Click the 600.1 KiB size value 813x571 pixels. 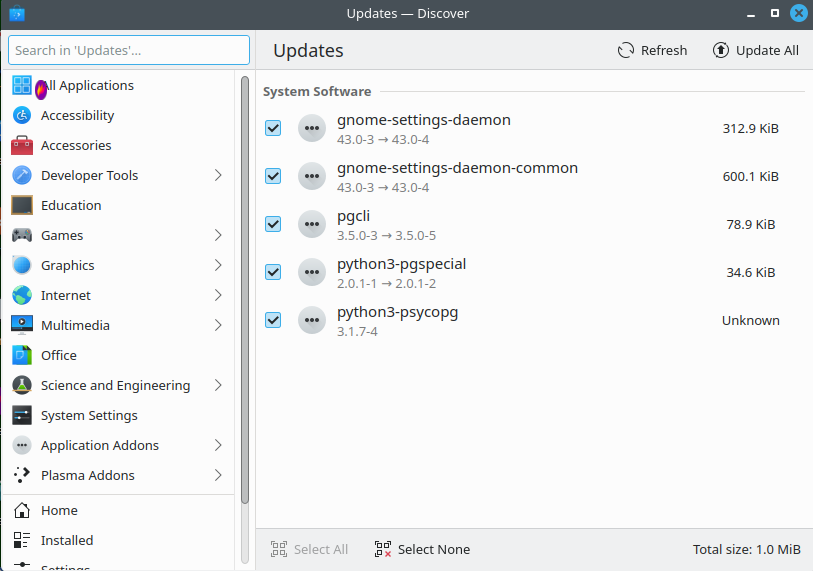tap(750, 176)
